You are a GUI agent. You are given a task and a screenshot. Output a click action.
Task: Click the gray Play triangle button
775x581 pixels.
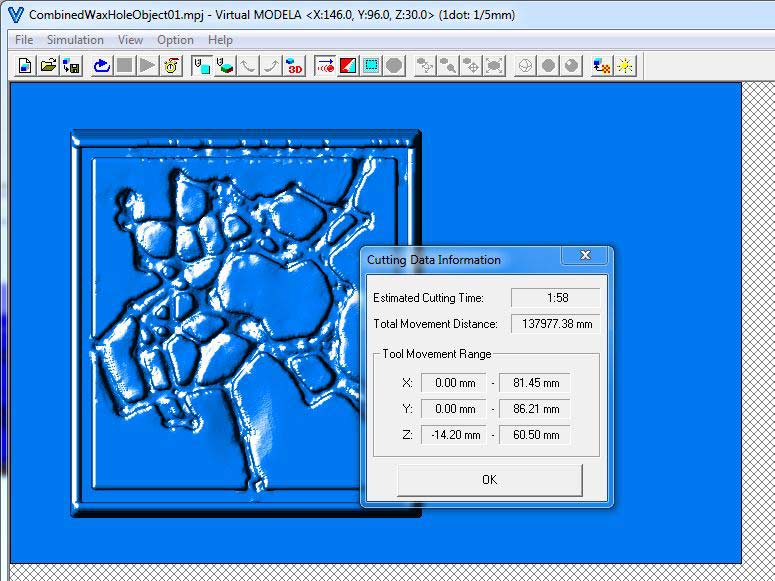[x=147, y=66]
